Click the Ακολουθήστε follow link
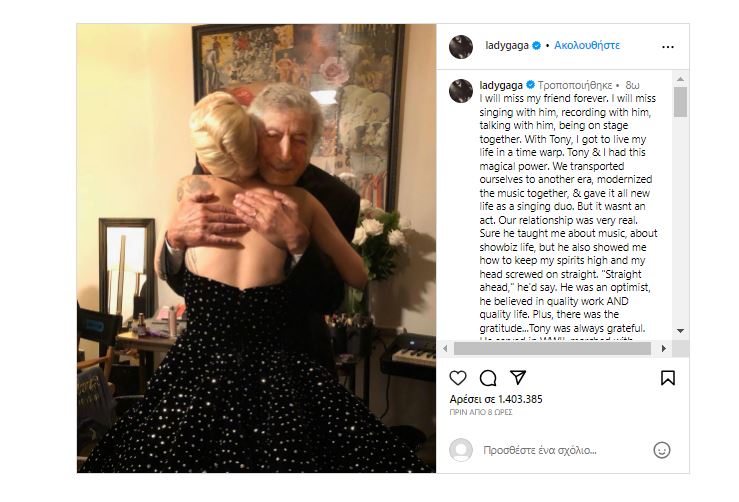 (587, 45)
